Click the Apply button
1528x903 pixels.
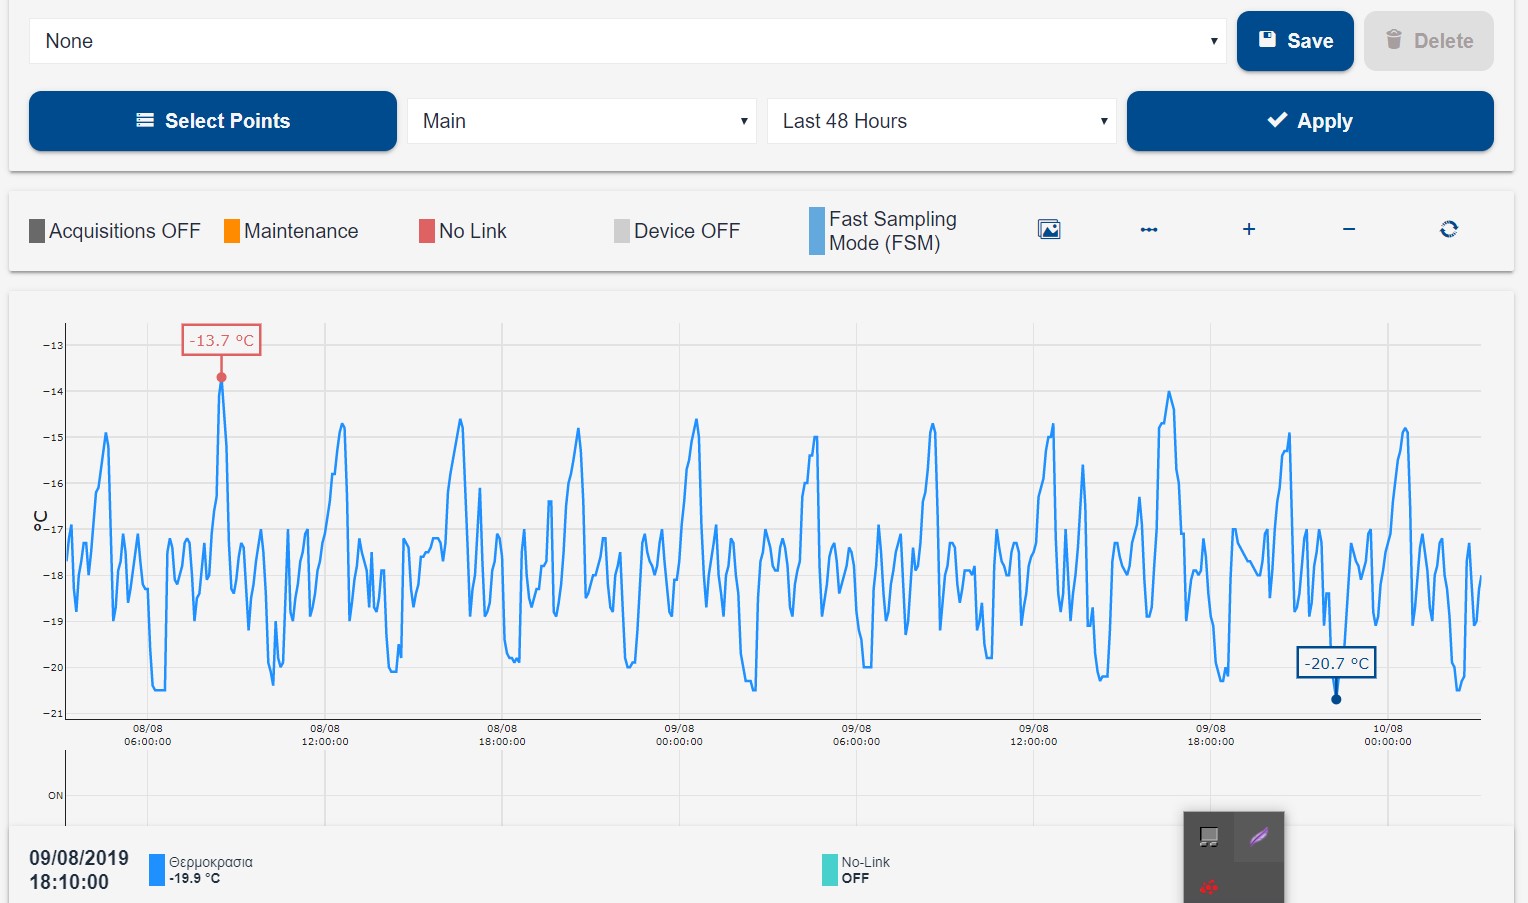point(1310,121)
